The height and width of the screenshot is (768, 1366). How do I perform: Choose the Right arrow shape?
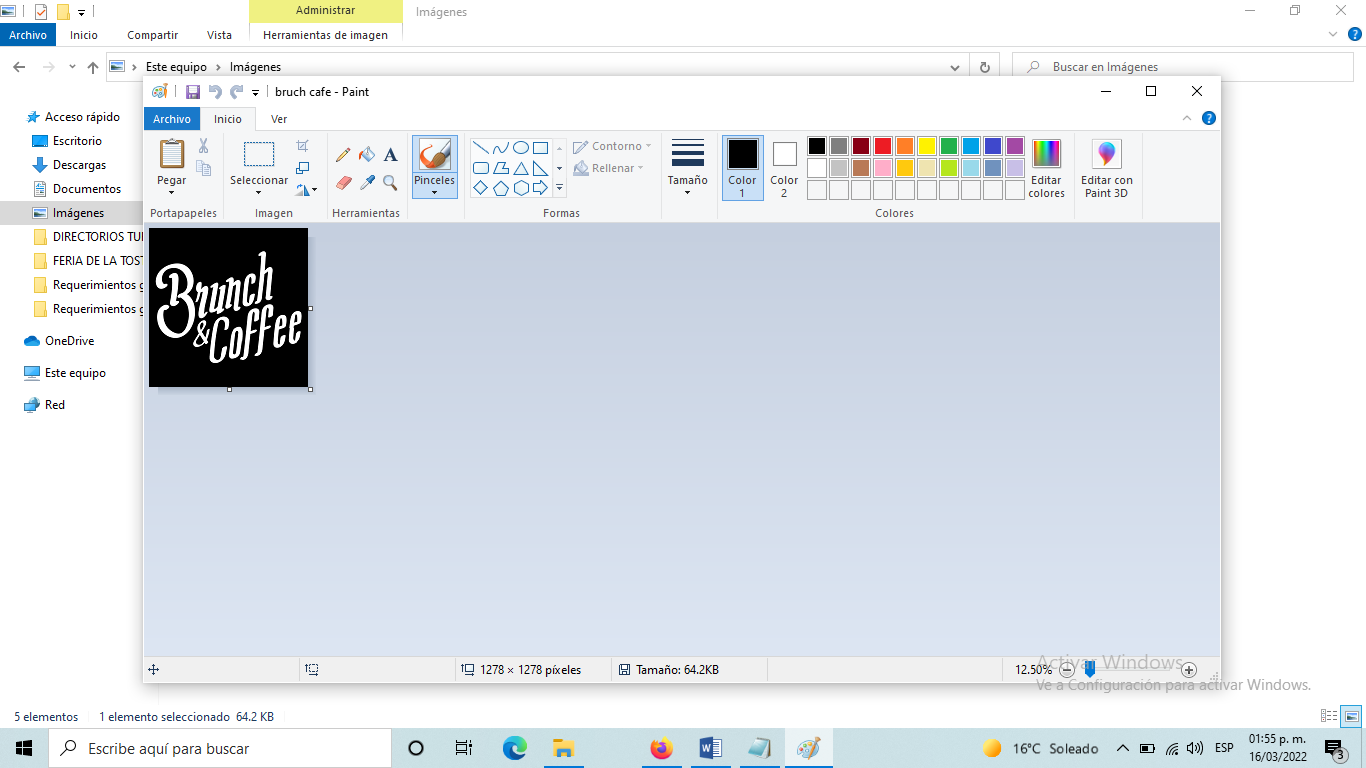pyautogui.click(x=540, y=188)
